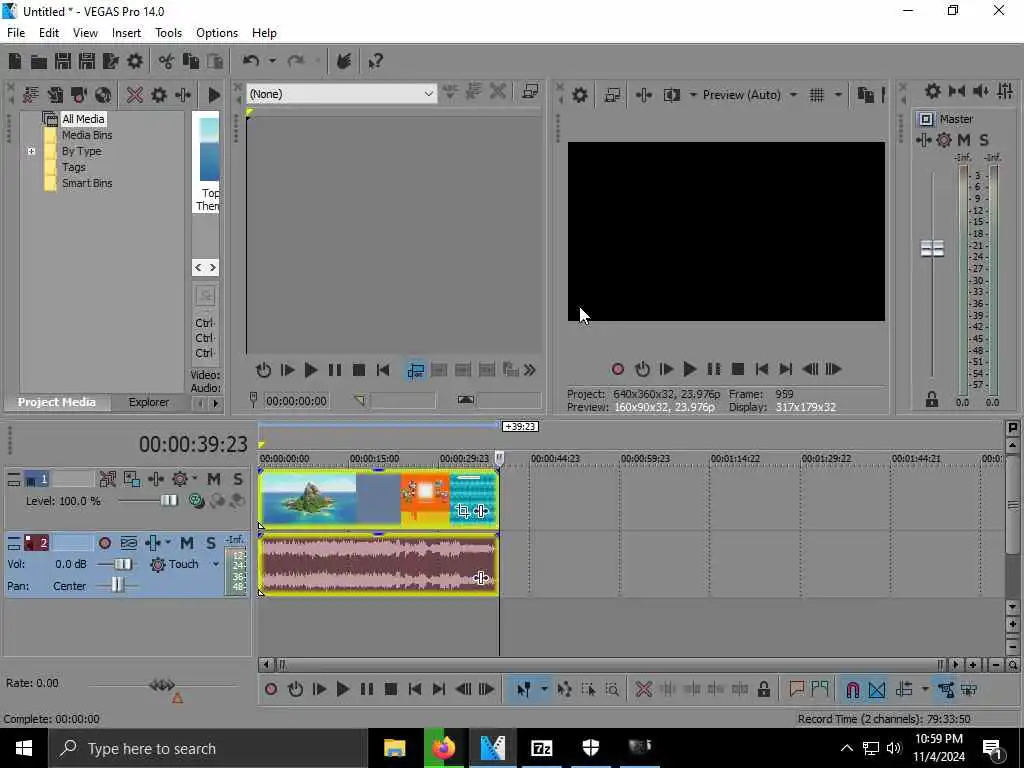
Task: Open the View menu
Action: (x=85, y=33)
